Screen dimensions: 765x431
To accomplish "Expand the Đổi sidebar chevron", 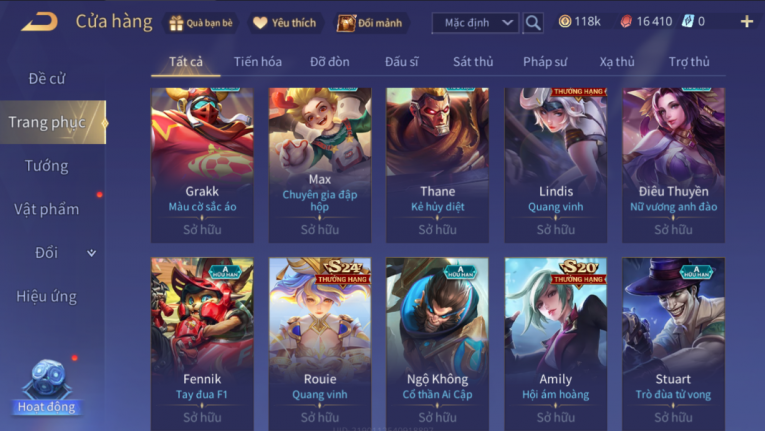I will click(x=91, y=253).
